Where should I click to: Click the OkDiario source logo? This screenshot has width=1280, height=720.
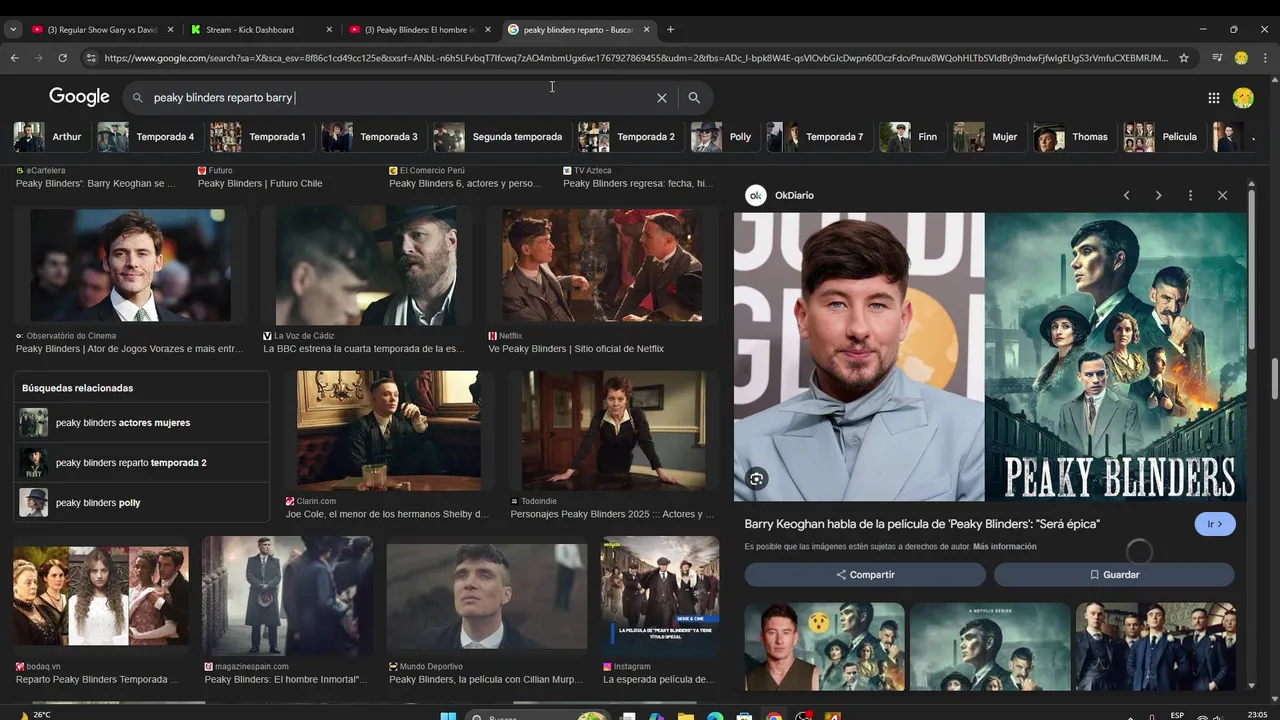click(756, 195)
